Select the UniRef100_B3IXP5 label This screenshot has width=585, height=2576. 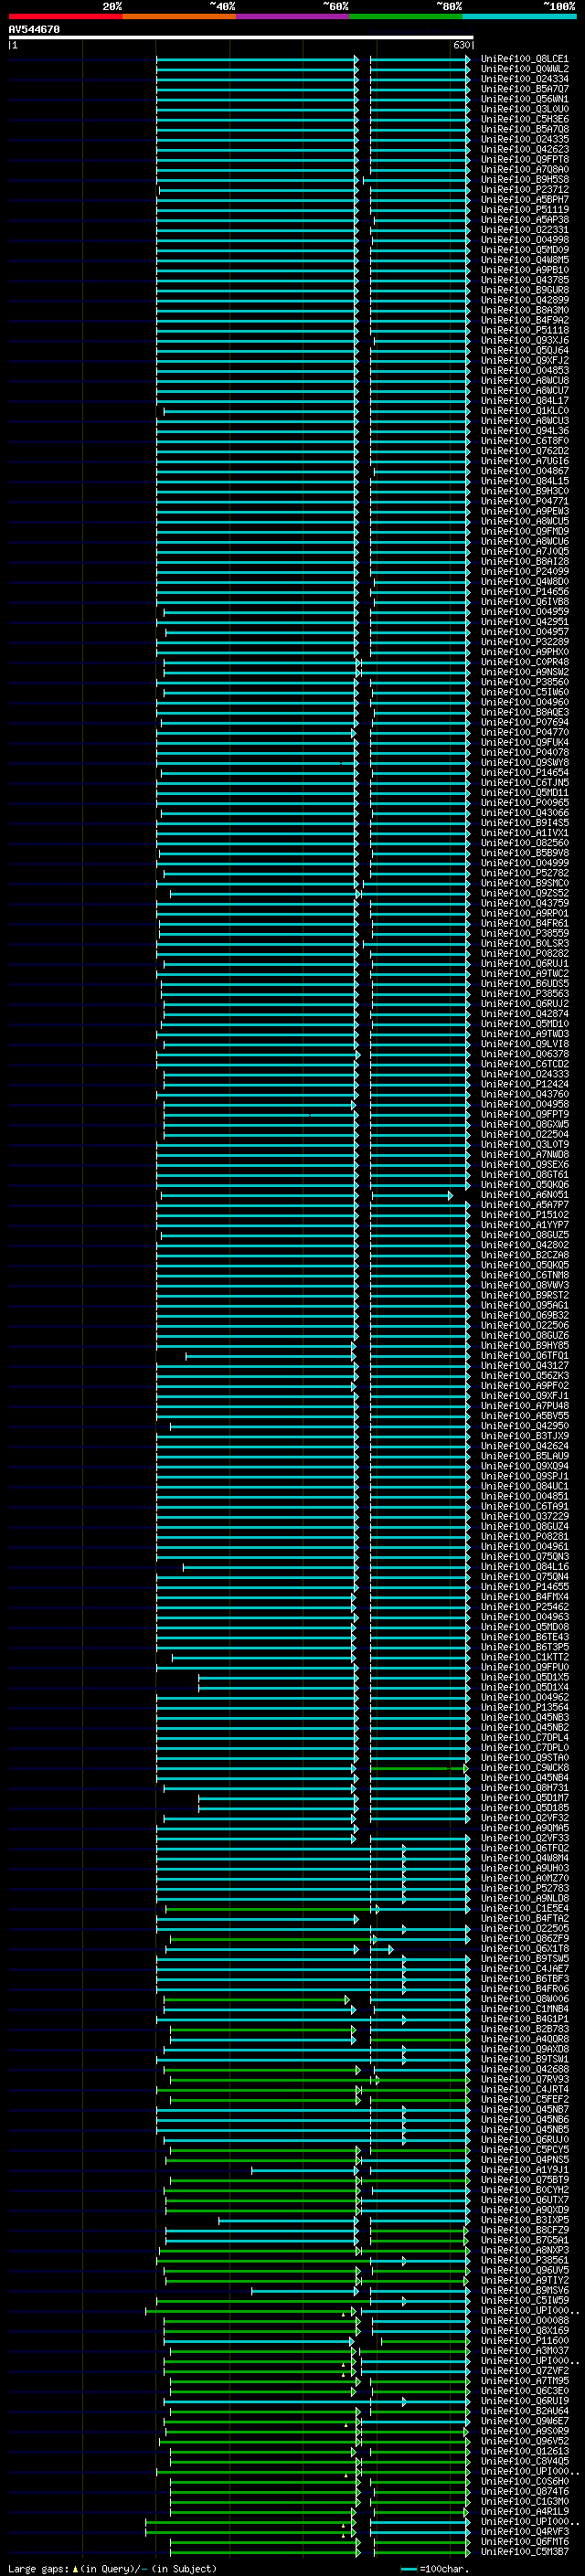(x=525, y=2220)
